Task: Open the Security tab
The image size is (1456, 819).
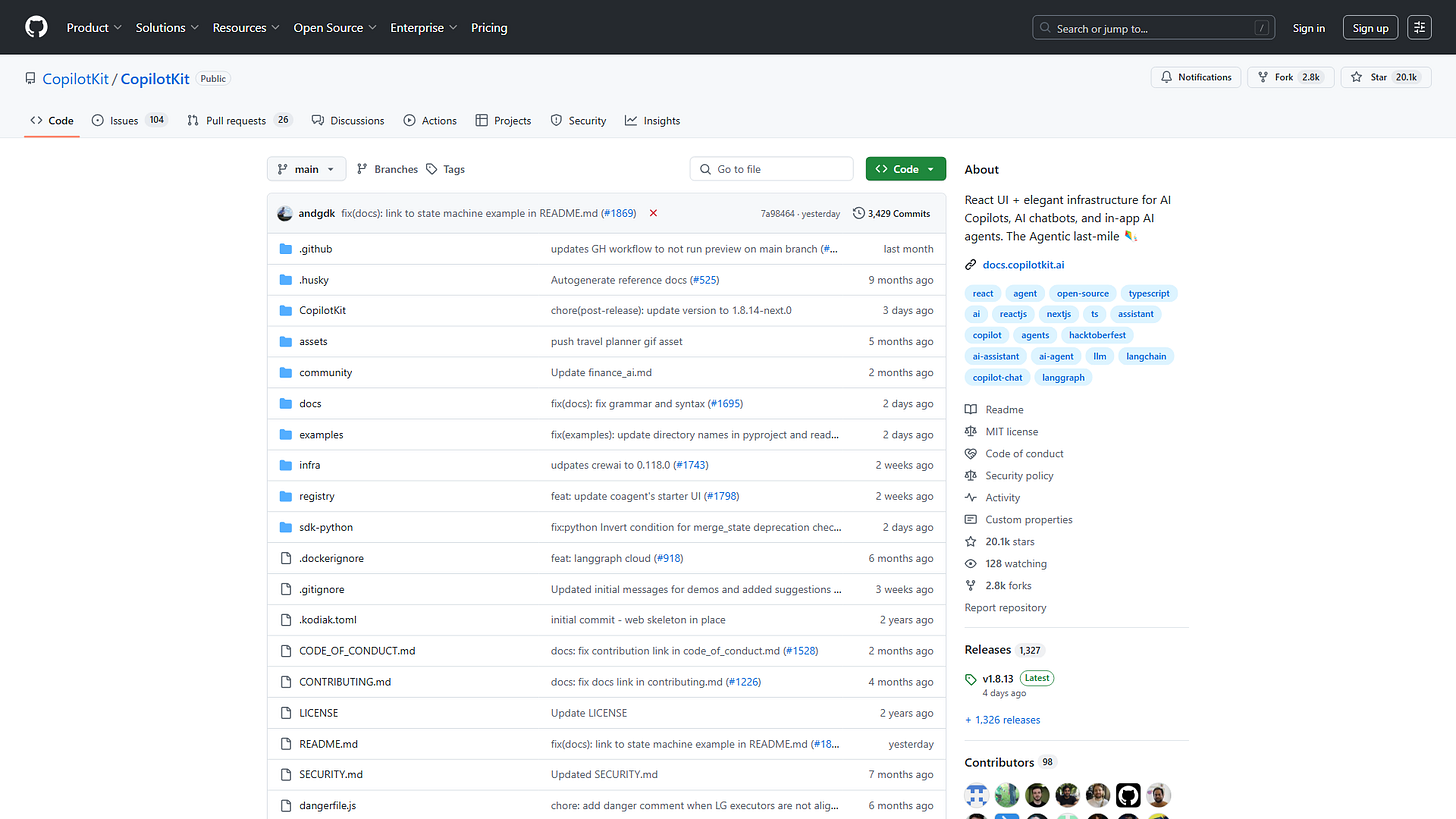Action: pos(578,121)
